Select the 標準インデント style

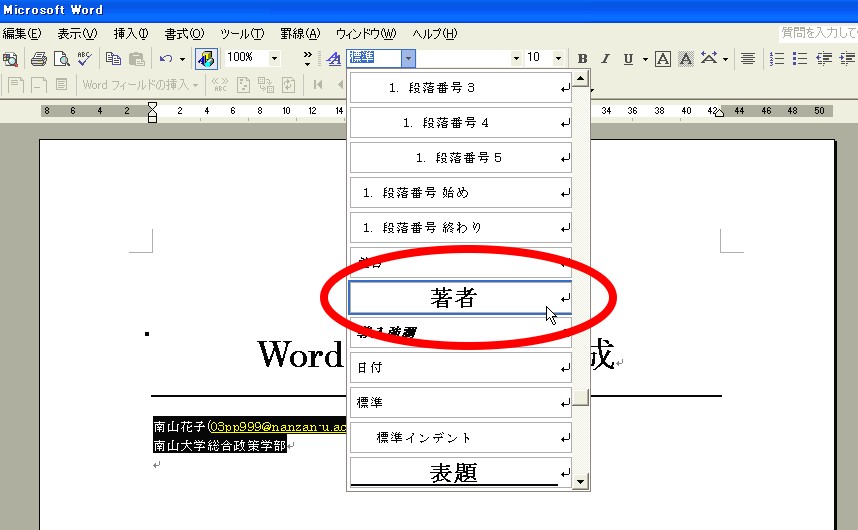tap(461, 438)
